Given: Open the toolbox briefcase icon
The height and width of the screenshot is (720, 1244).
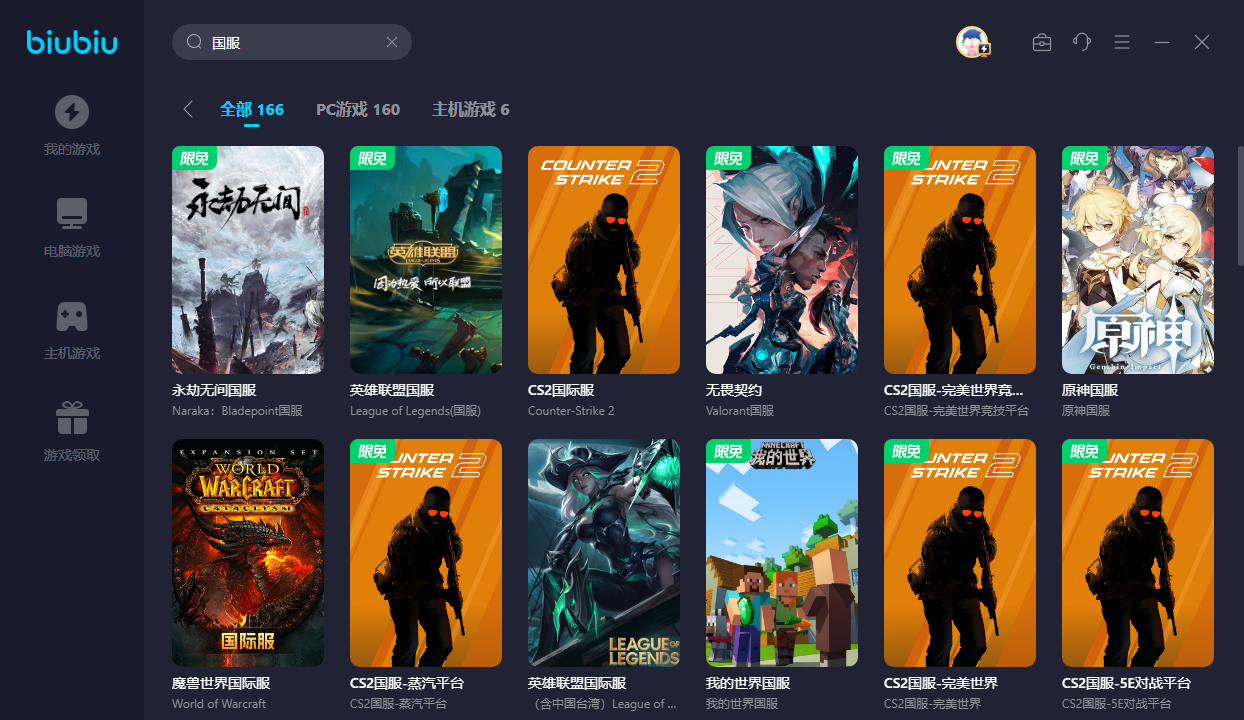Looking at the screenshot, I should tap(1042, 42).
